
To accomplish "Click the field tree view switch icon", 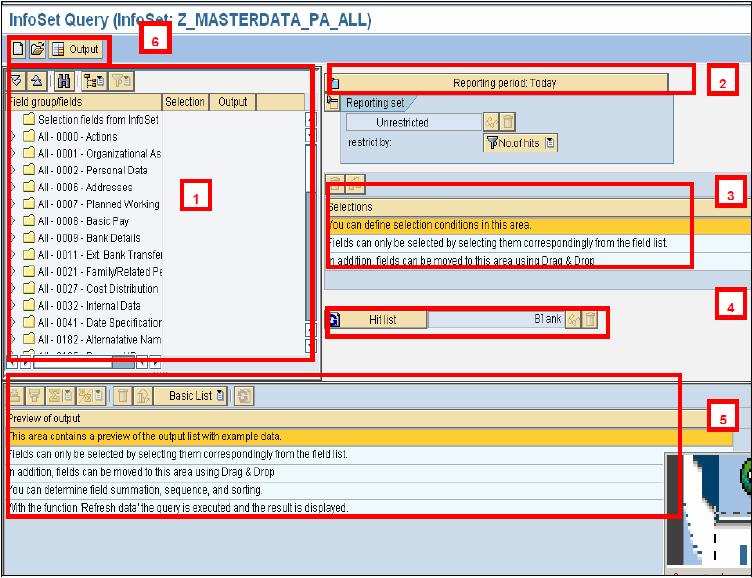I will pyautogui.click(x=93, y=82).
